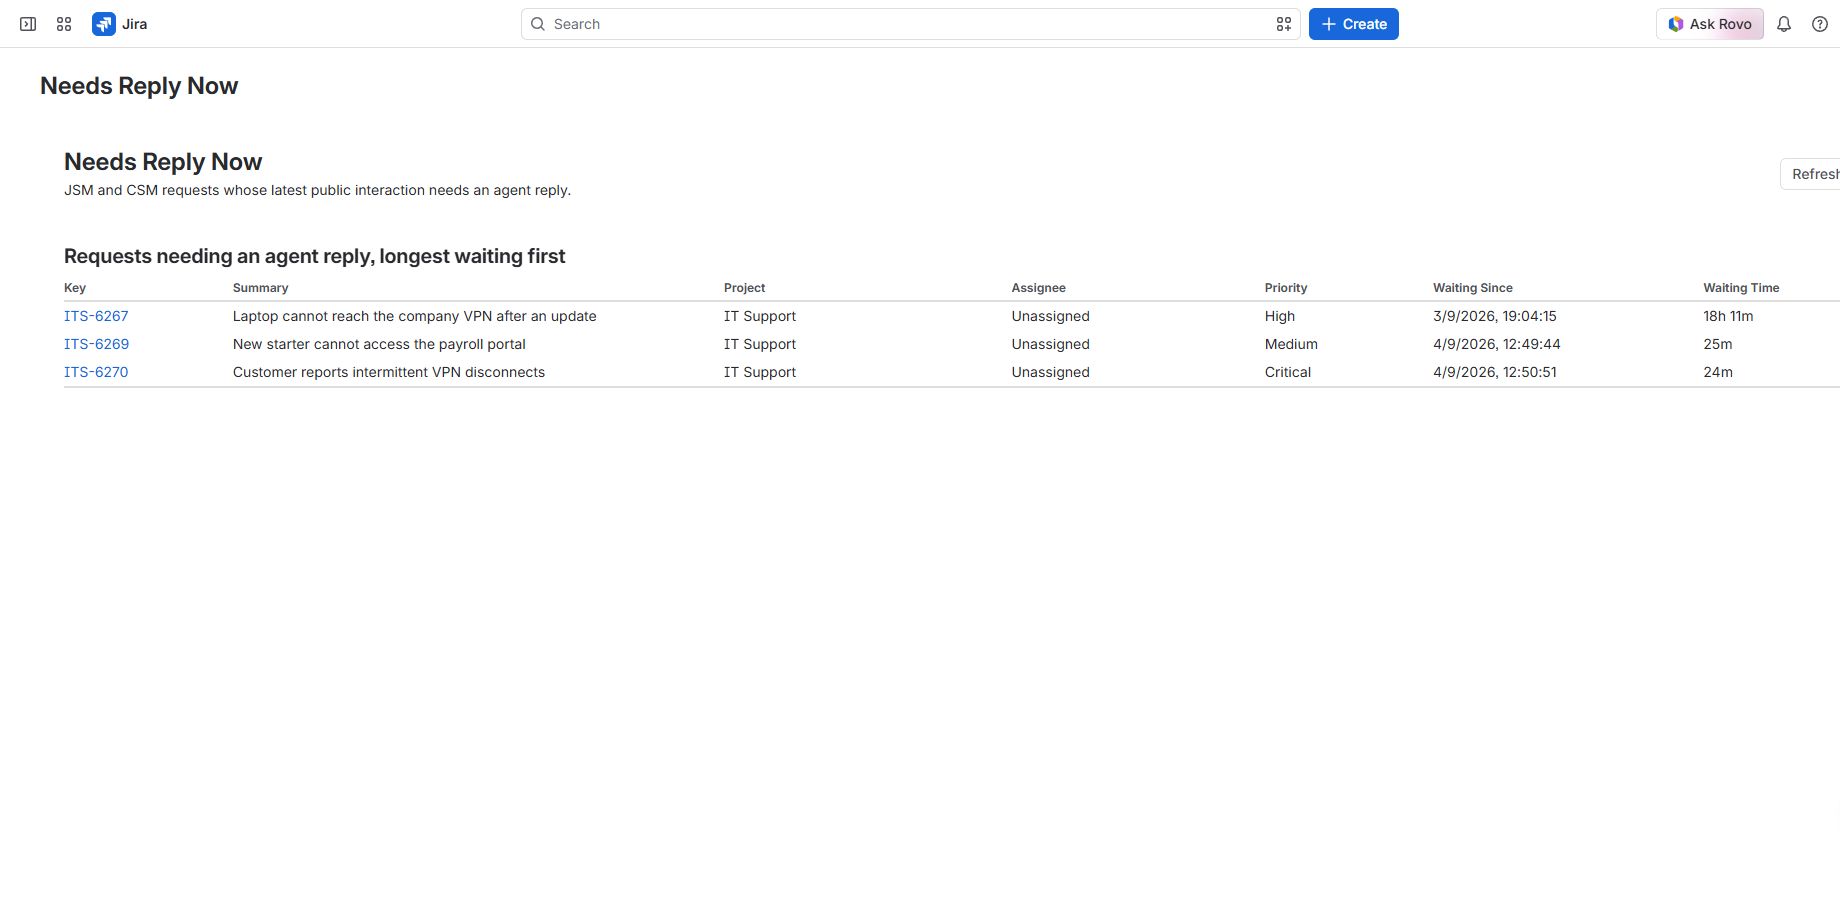
Task: Open the notifications bell
Action: click(1784, 24)
